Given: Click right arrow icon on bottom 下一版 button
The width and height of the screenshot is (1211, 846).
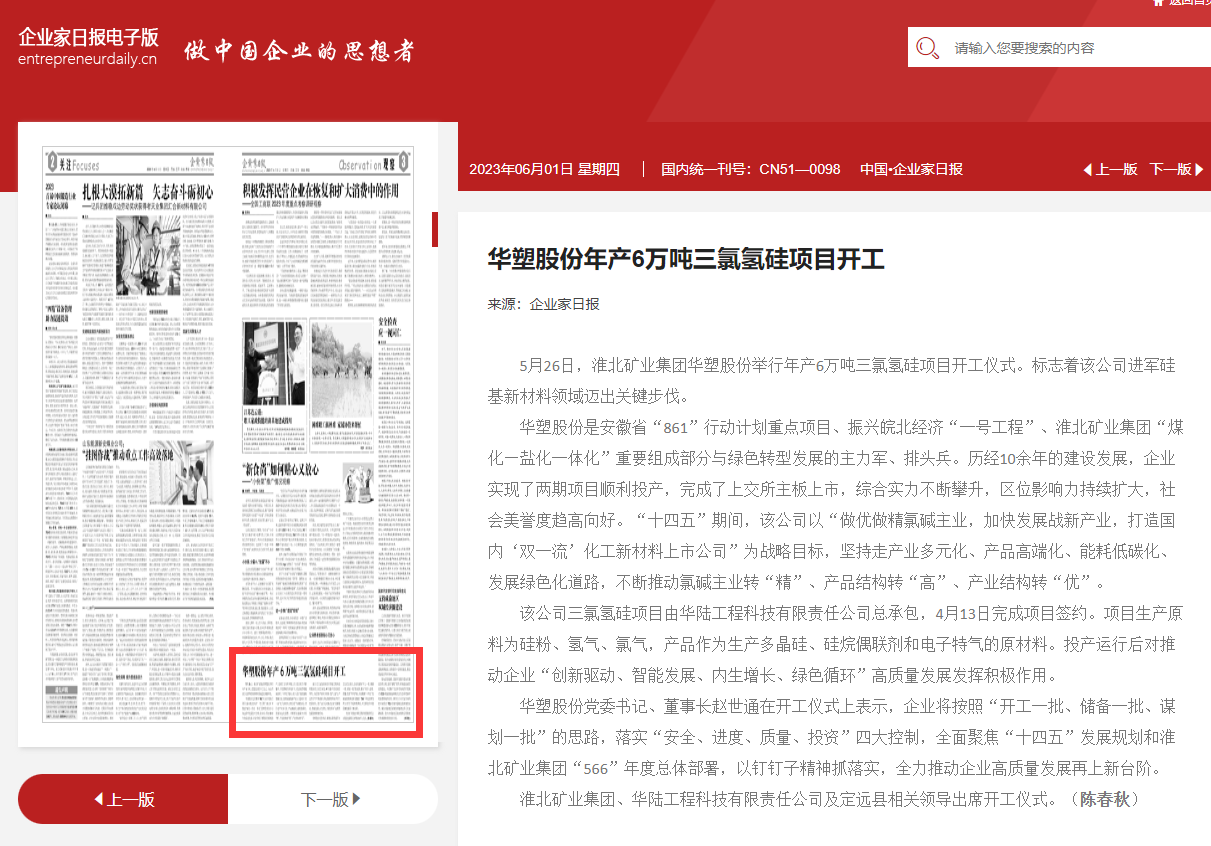Looking at the screenshot, I should (x=357, y=799).
